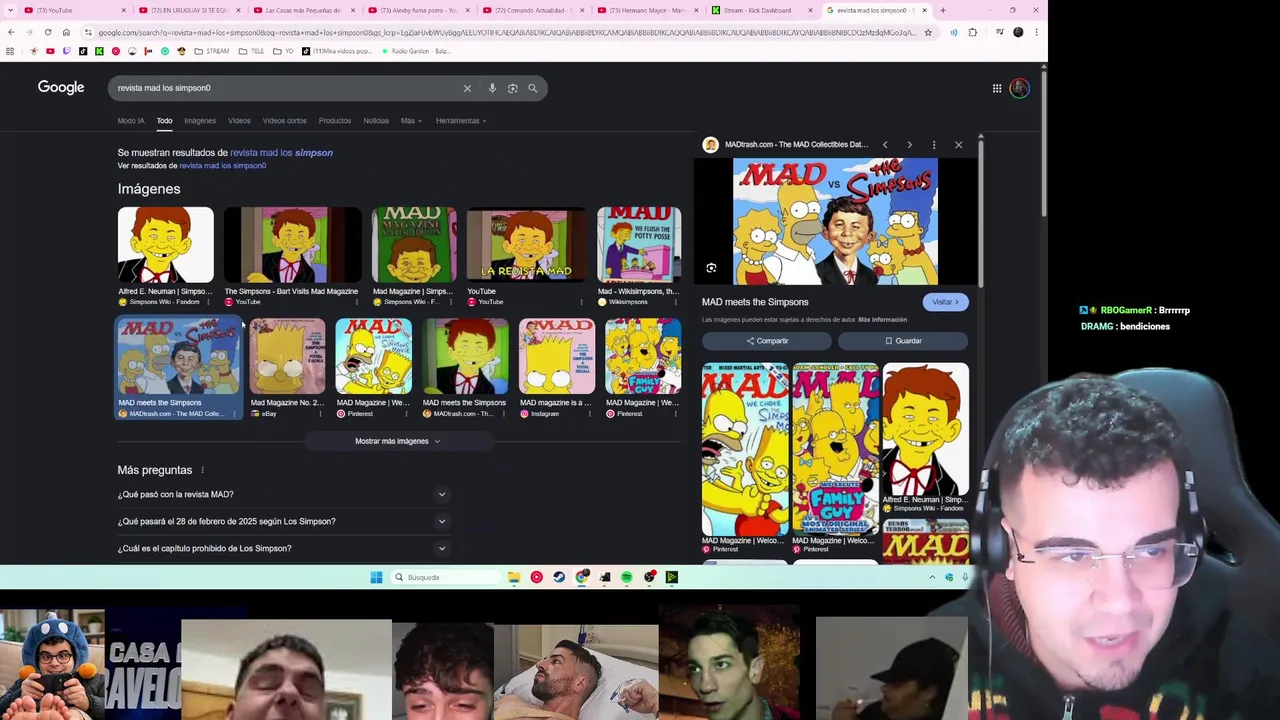Click the magnifier search submit icon
The image size is (1280, 720).
(533, 88)
